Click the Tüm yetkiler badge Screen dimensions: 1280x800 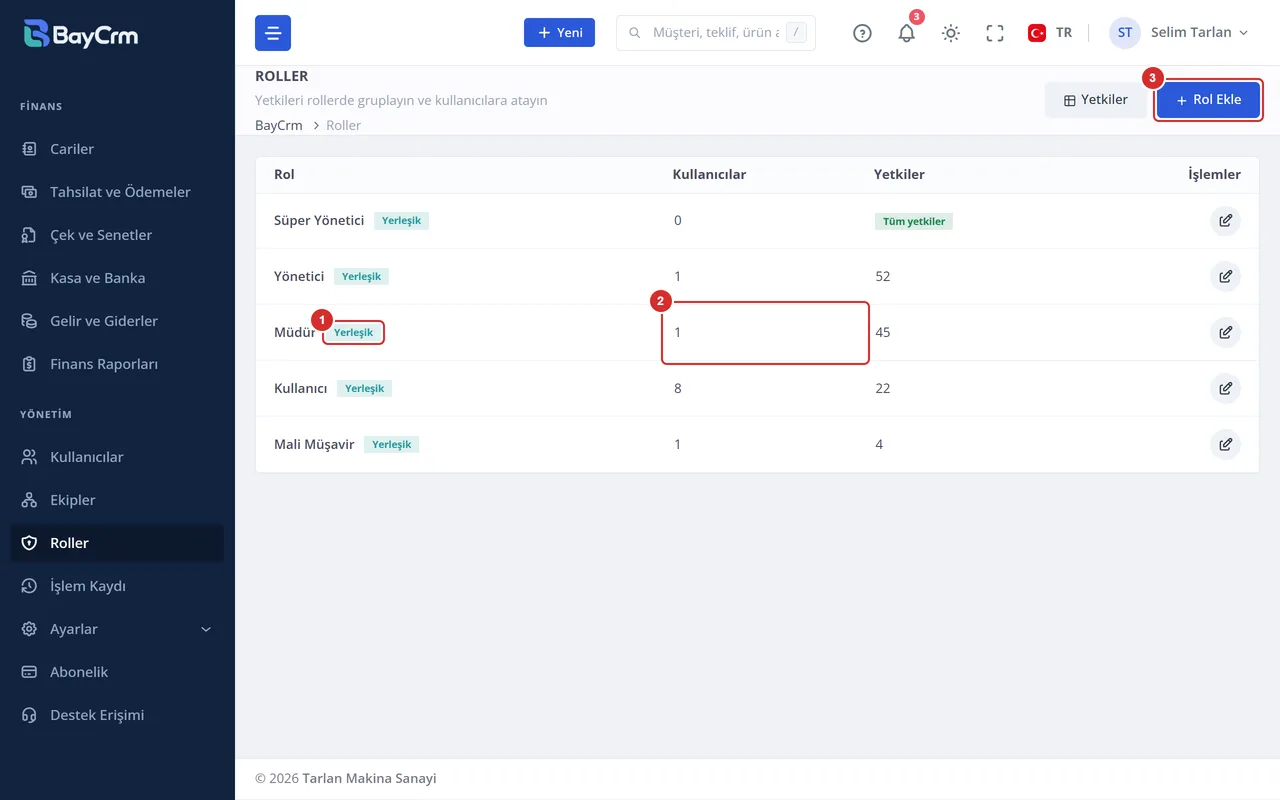click(x=914, y=221)
